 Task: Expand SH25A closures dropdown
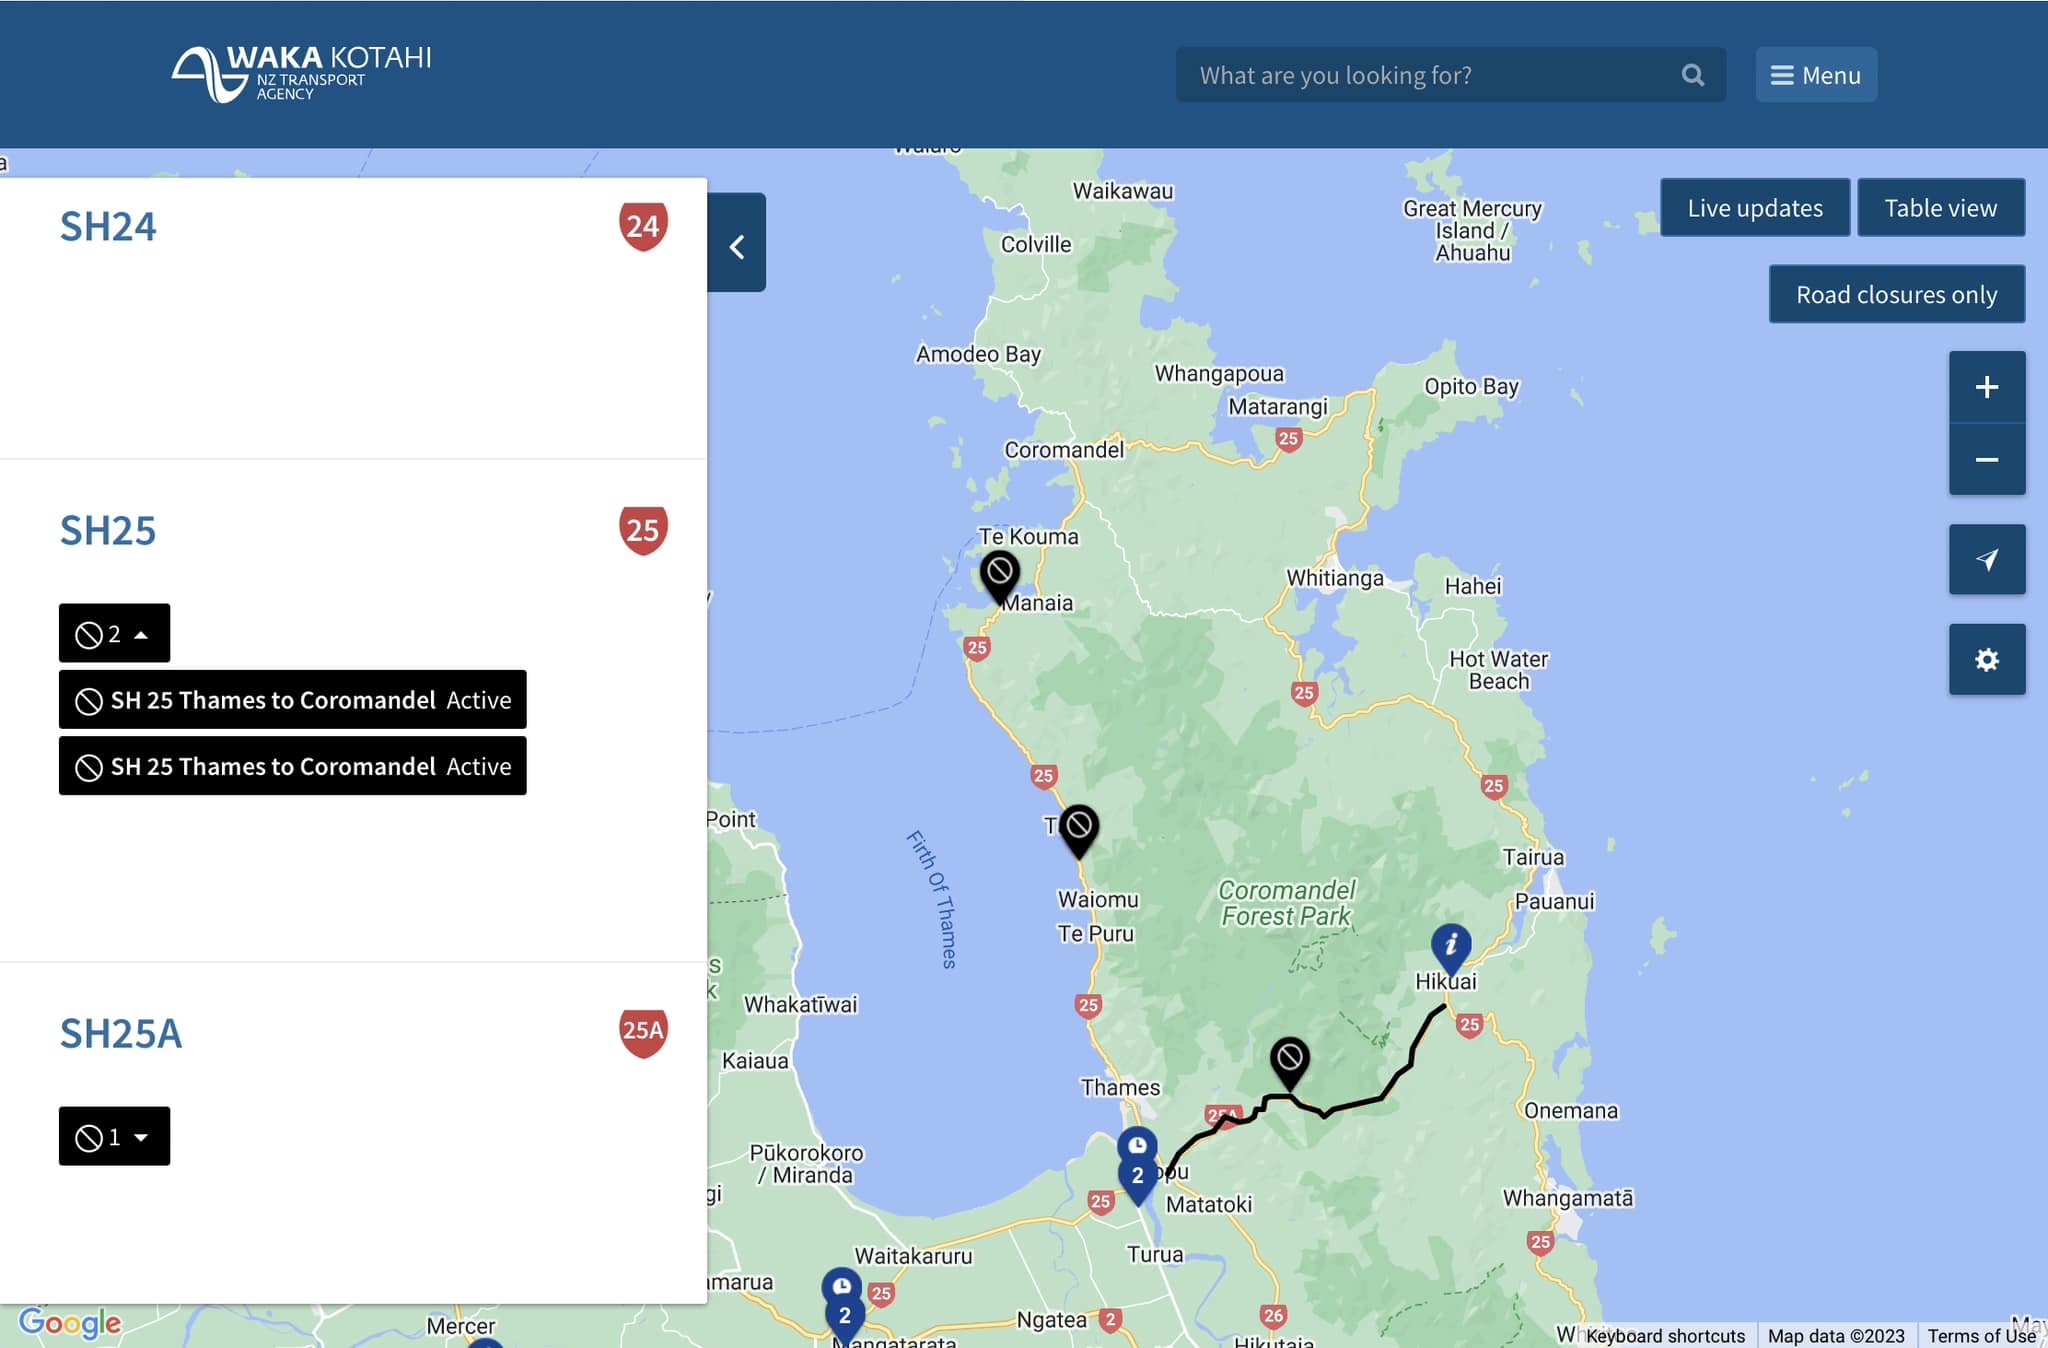(x=114, y=1136)
